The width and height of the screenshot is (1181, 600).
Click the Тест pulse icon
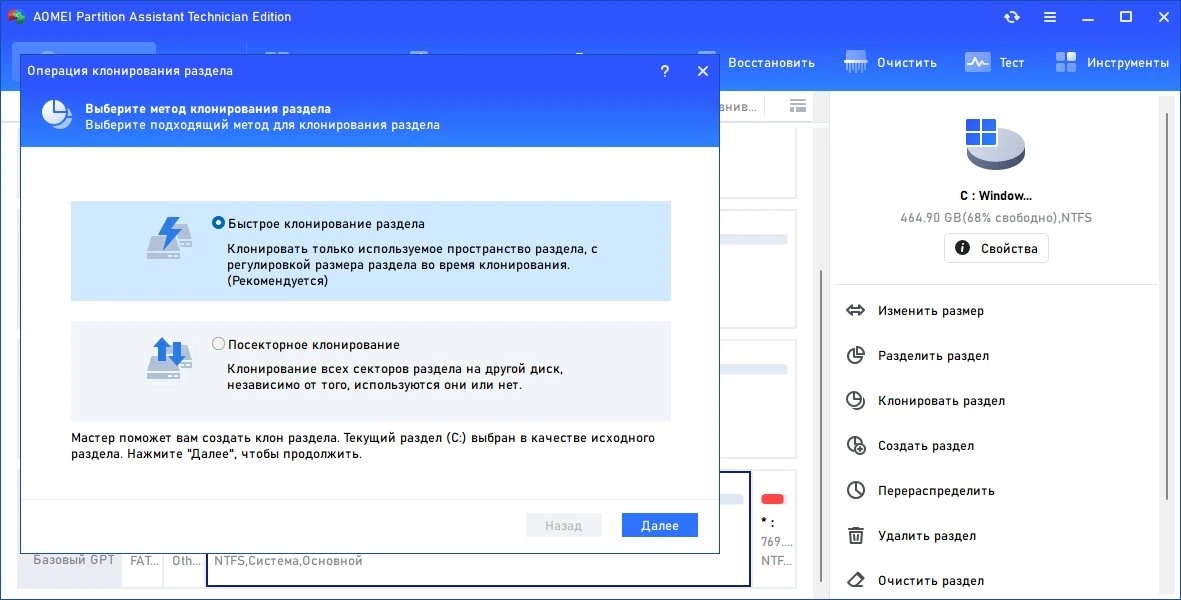pos(978,62)
